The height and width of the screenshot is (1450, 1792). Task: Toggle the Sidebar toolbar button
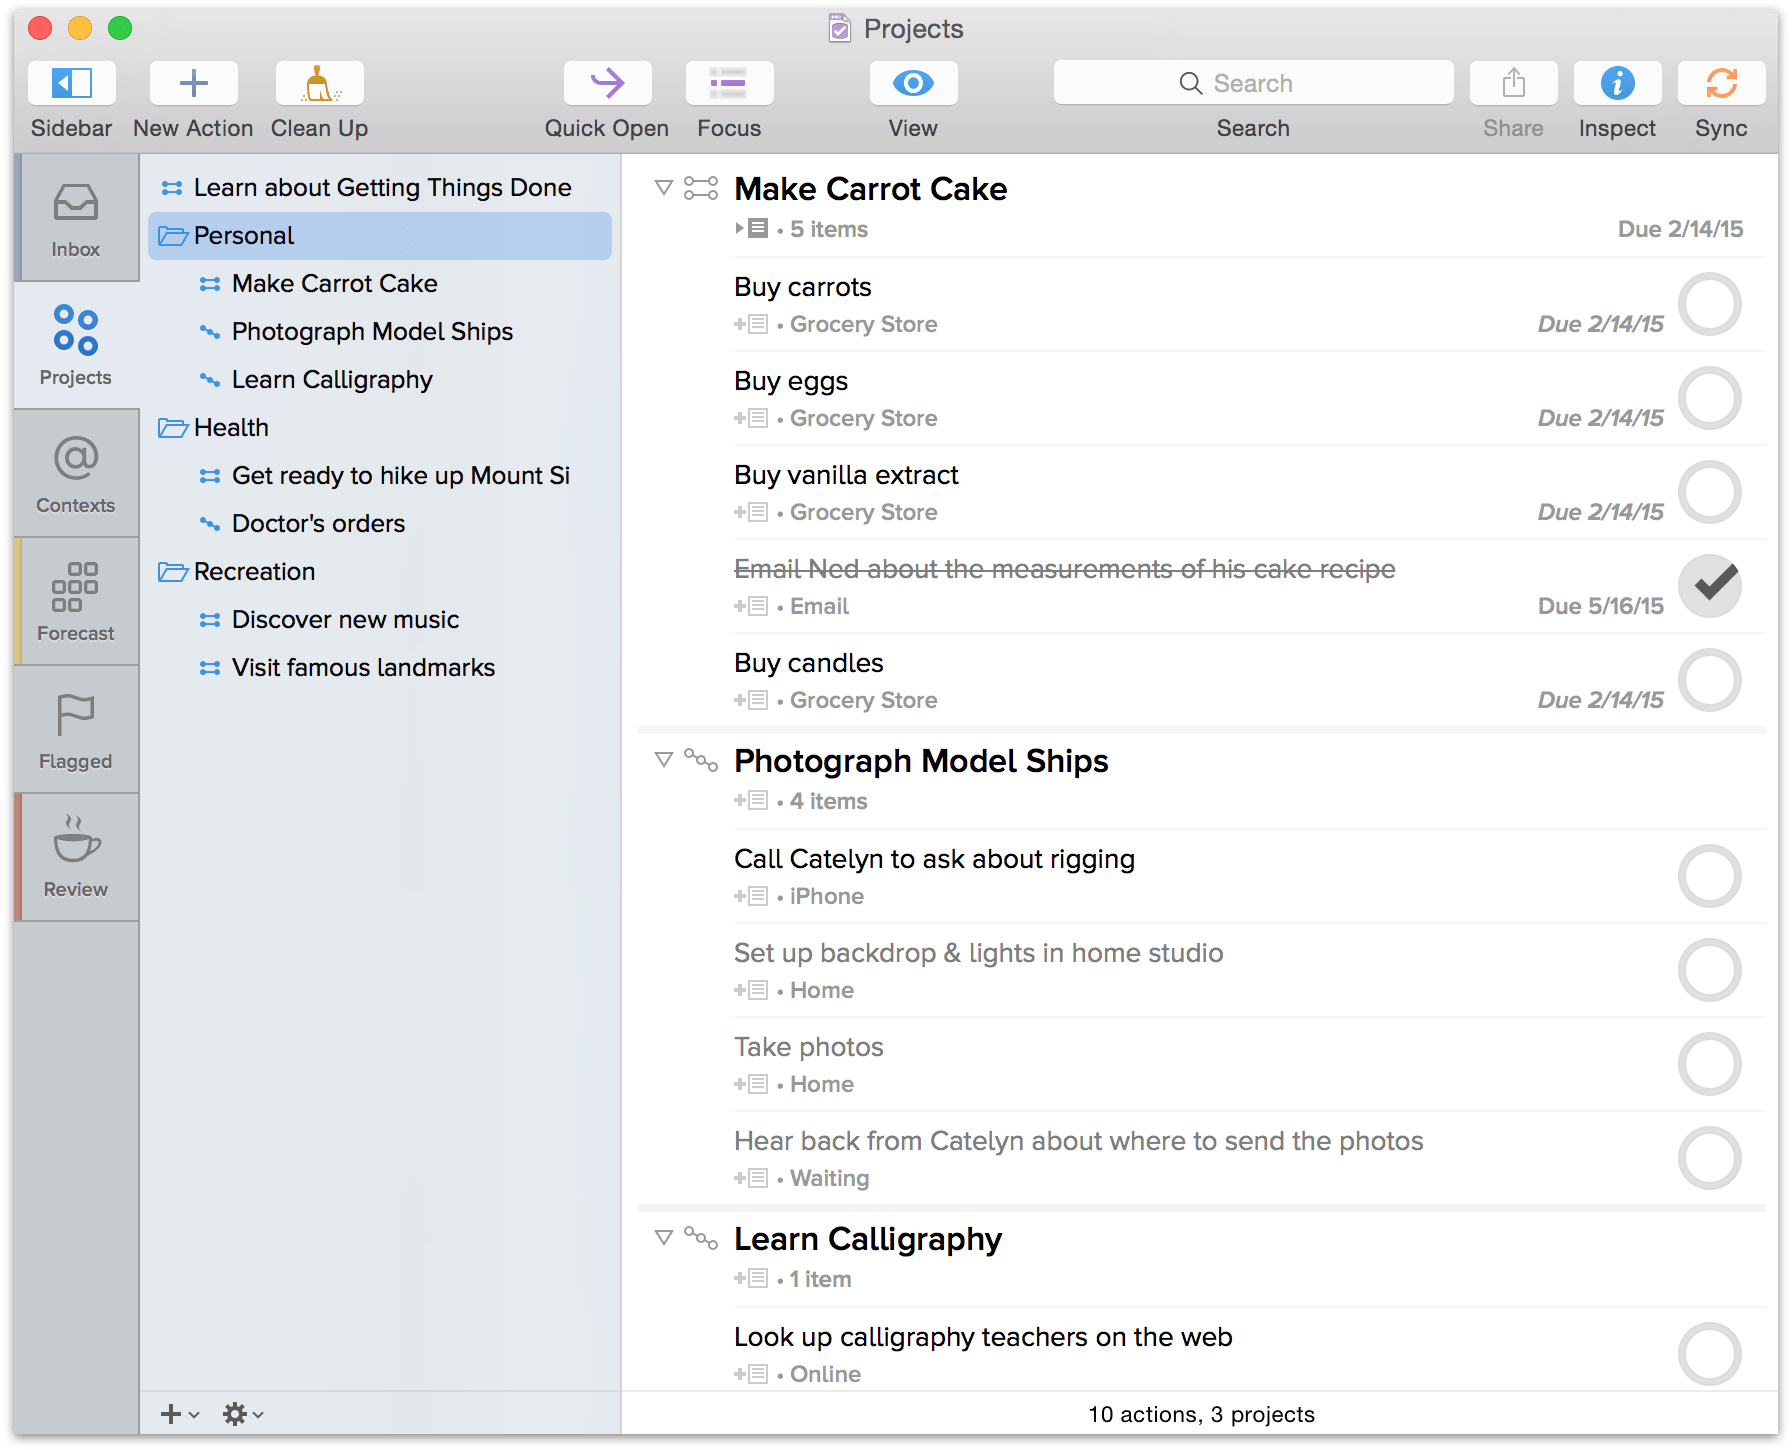(x=72, y=83)
